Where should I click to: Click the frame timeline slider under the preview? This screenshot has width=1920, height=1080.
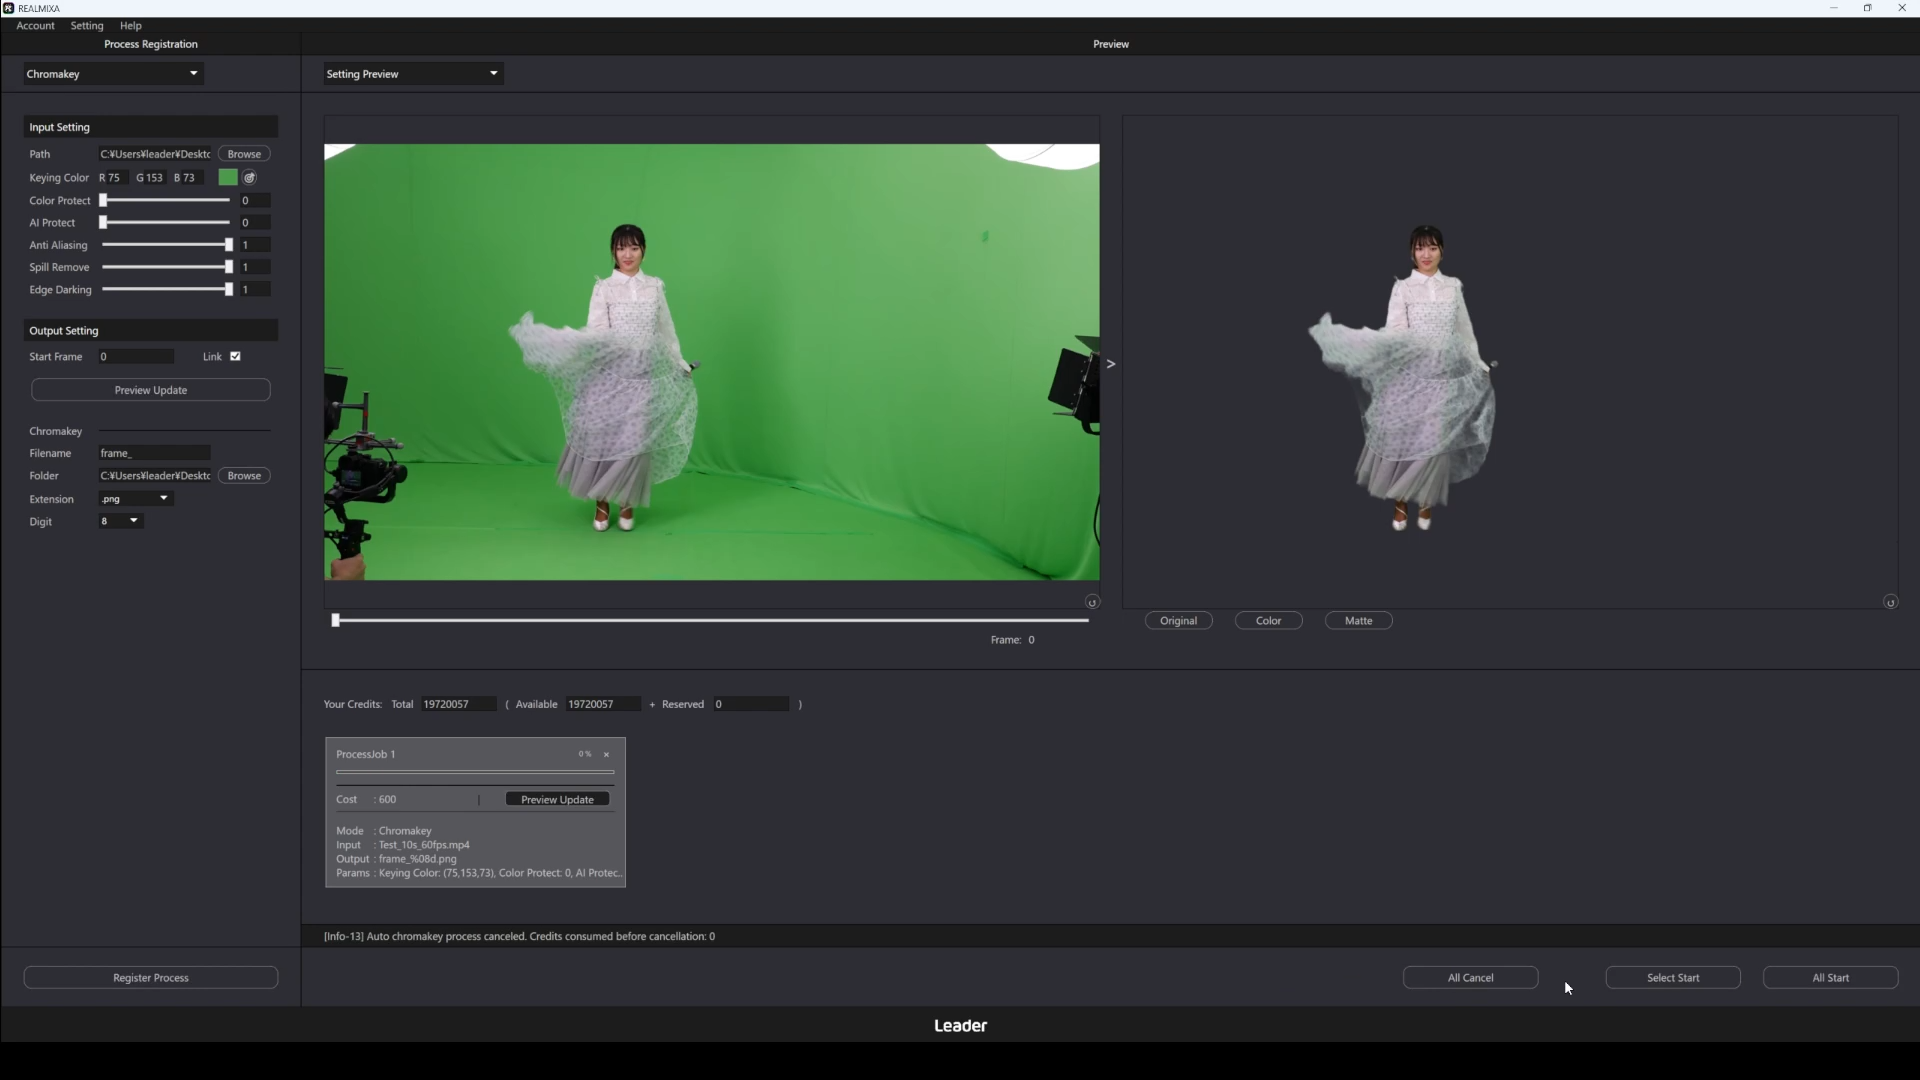click(x=711, y=621)
